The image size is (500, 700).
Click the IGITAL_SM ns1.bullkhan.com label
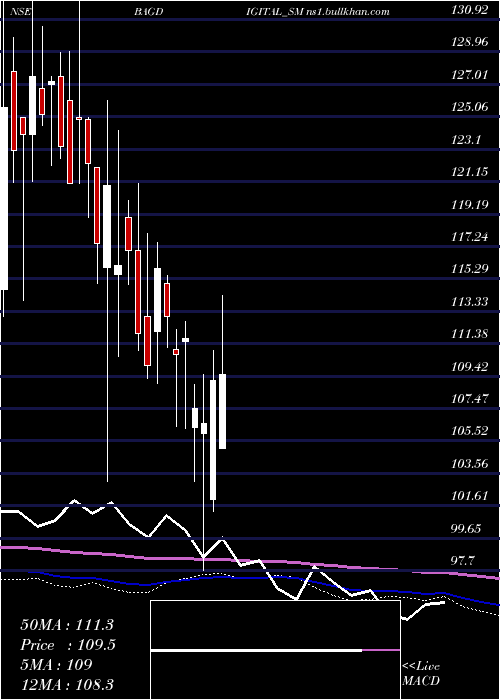pos(318,12)
